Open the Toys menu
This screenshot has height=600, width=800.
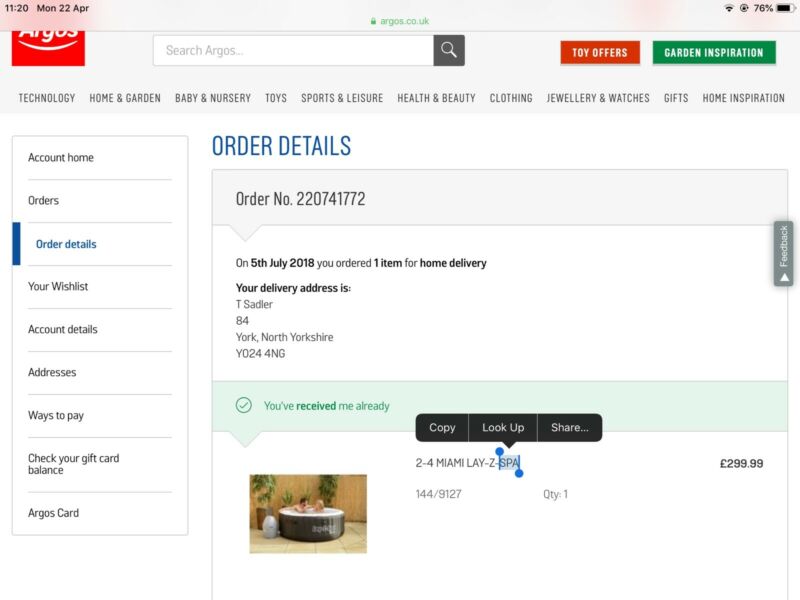pyautogui.click(x=276, y=98)
